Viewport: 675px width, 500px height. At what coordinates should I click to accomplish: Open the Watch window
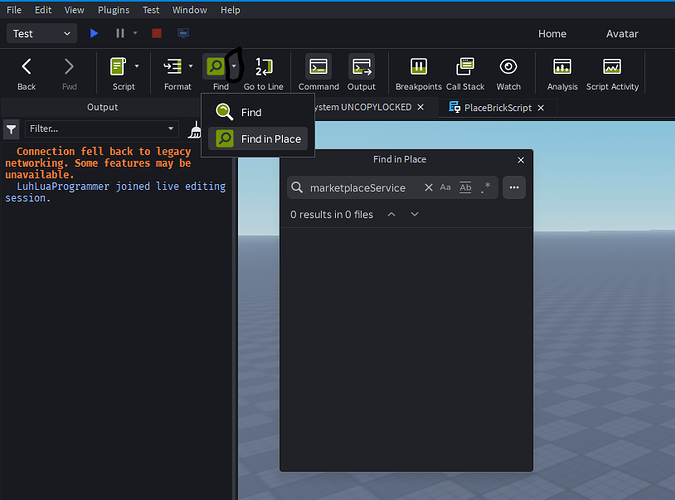508,73
